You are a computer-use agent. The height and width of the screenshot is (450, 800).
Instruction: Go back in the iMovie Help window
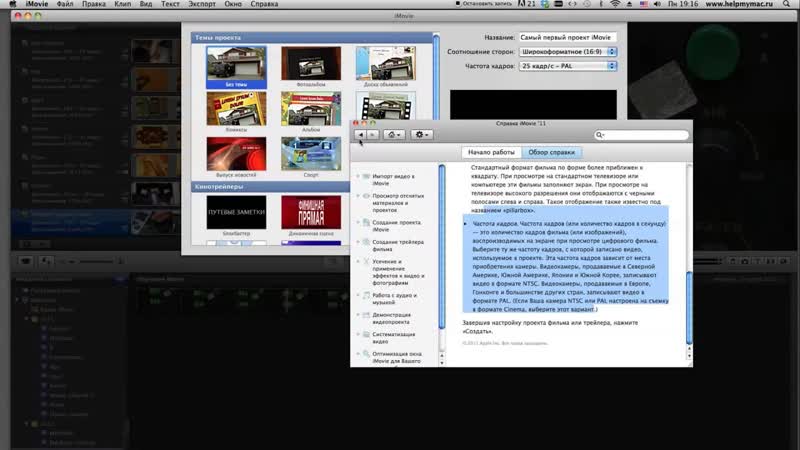click(361, 135)
